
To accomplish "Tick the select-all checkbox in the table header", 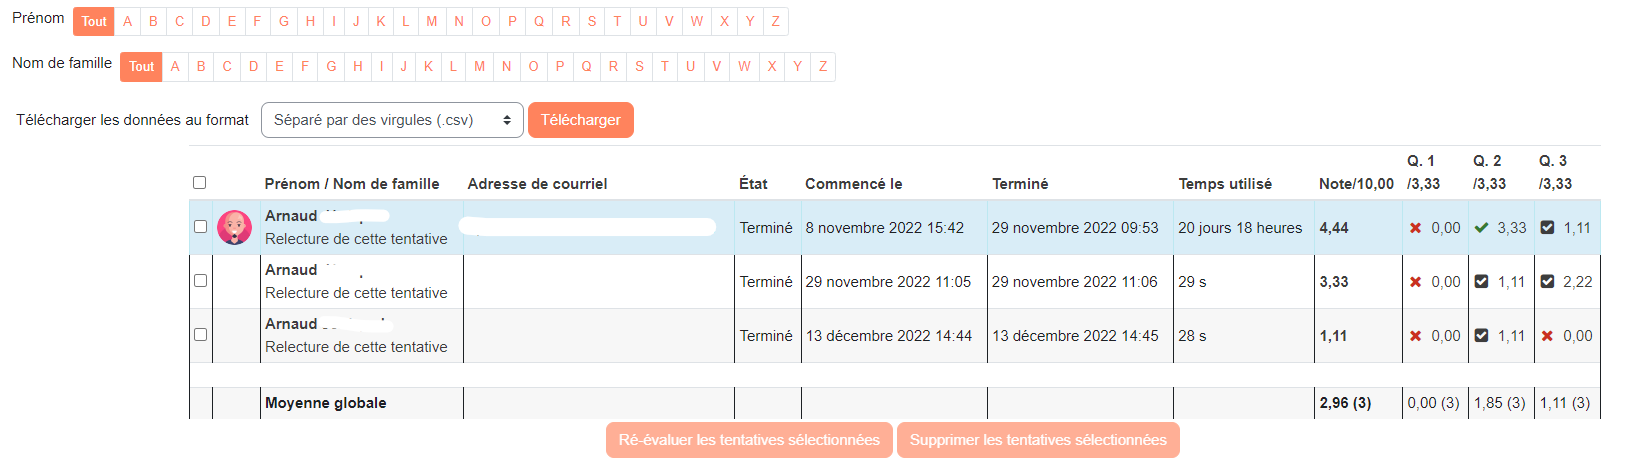I will tap(200, 183).
